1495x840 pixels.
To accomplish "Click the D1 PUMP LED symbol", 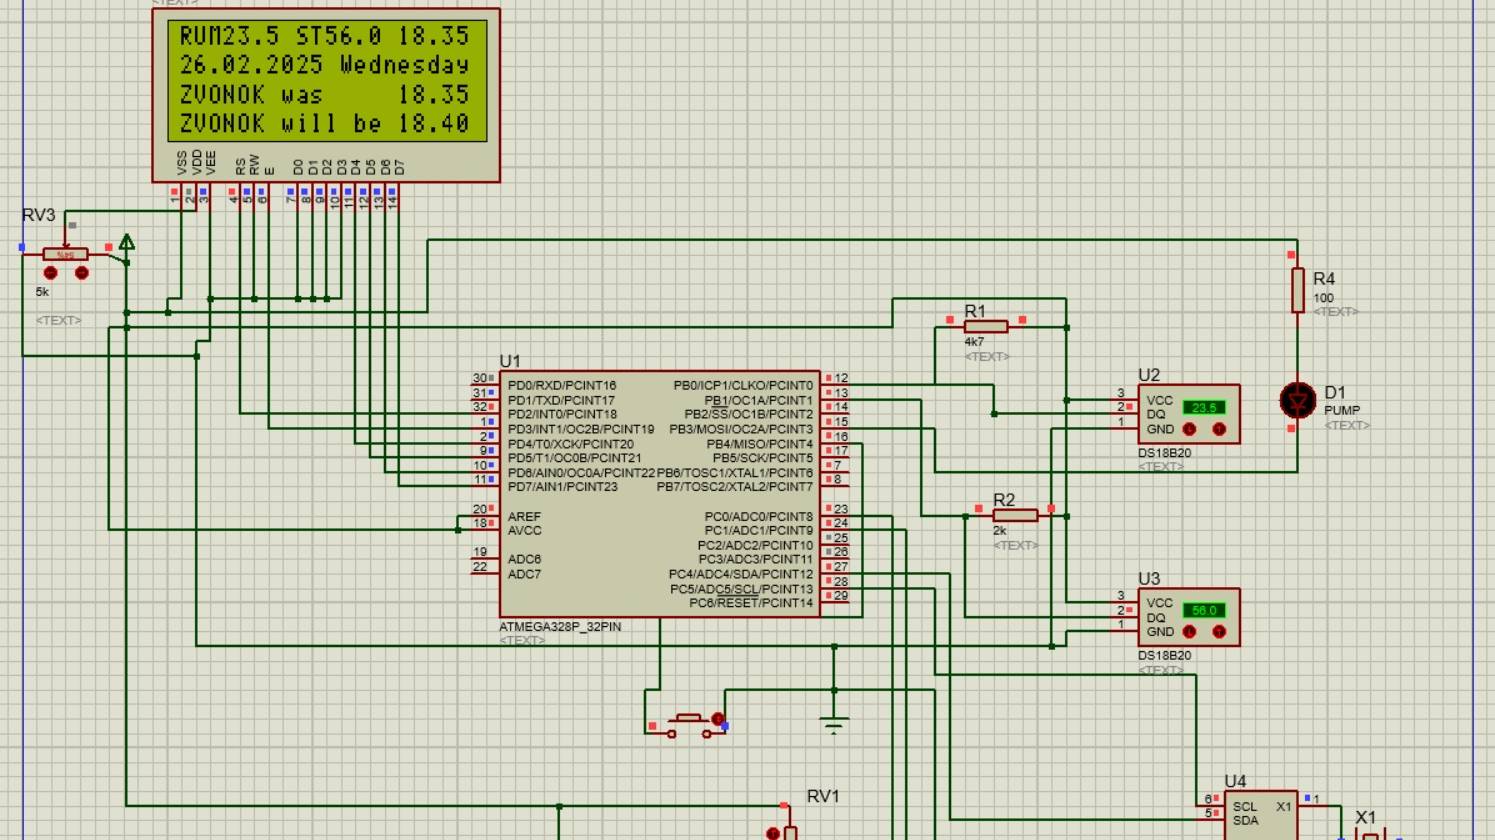I will click(x=1298, y=400).
